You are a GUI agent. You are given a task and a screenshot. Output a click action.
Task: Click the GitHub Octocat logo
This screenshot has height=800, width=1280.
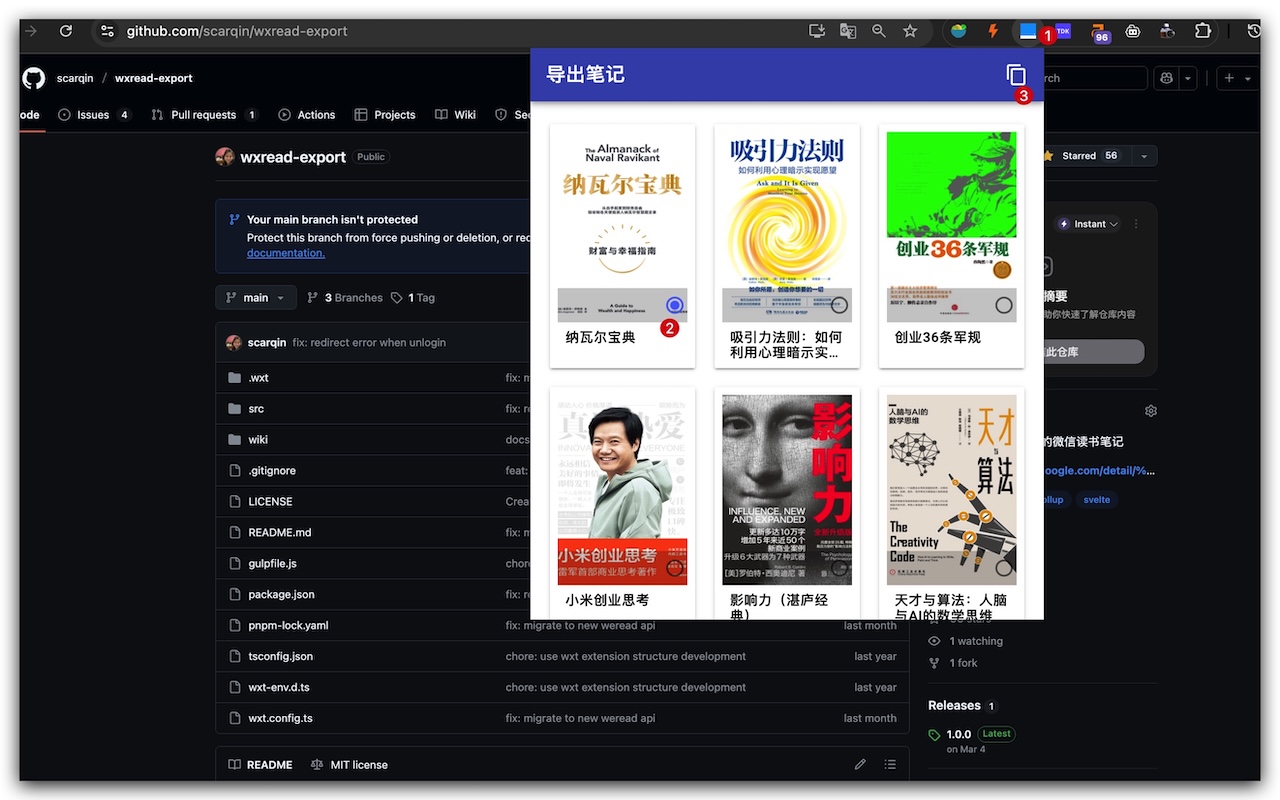[33, 78]
